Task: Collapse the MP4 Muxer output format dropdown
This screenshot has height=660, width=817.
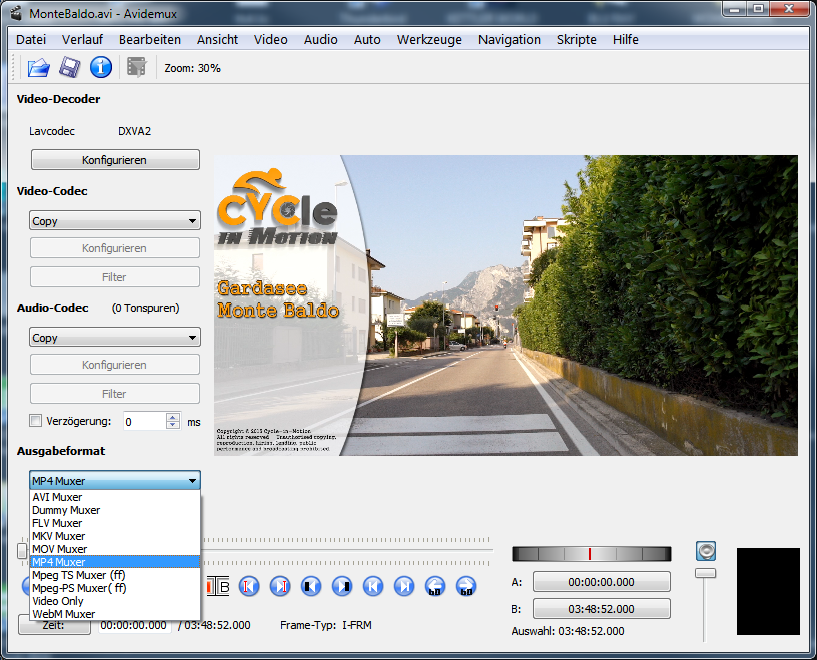Action: tap(115, 481)
